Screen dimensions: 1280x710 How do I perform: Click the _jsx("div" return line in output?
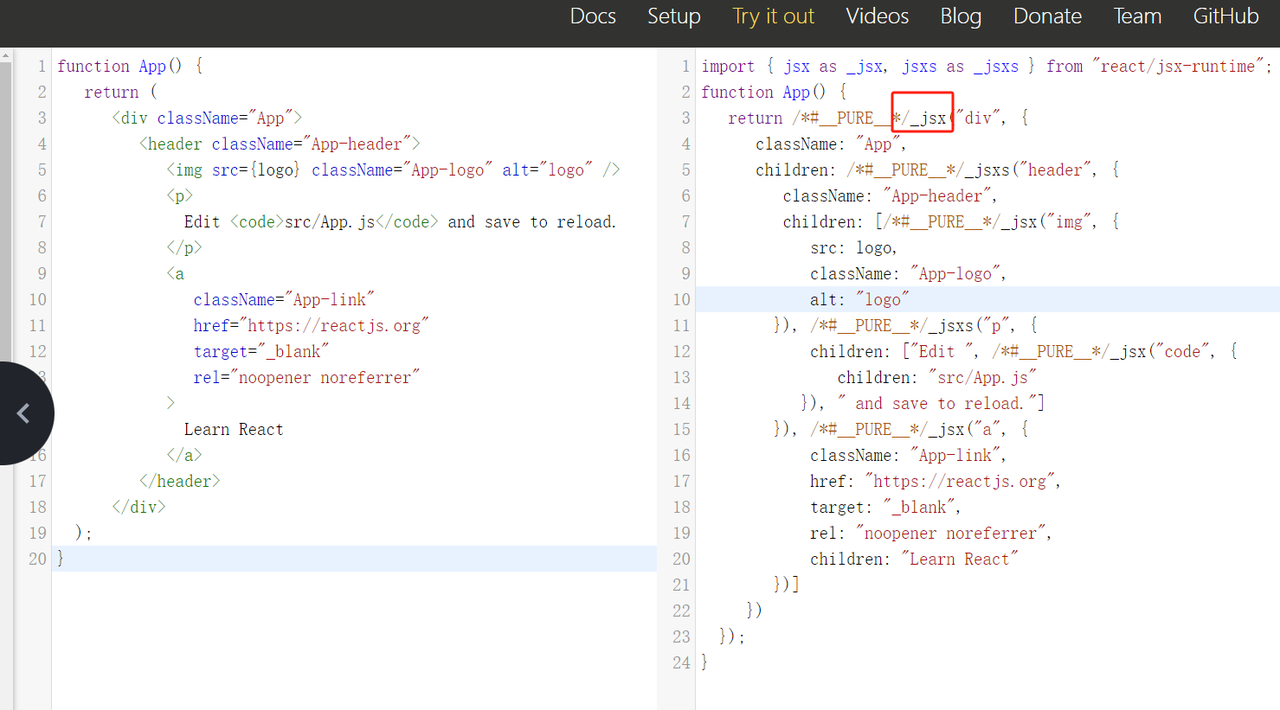pyautogui.click(x=878, y=118)
